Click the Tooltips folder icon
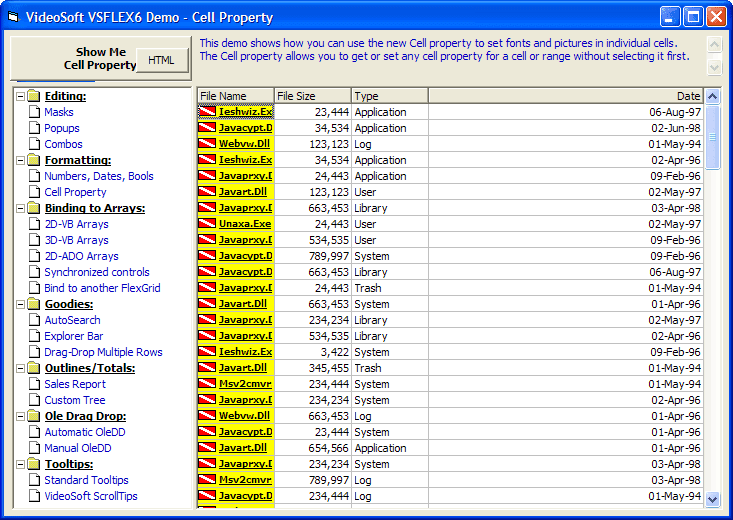 coord(34,464)
